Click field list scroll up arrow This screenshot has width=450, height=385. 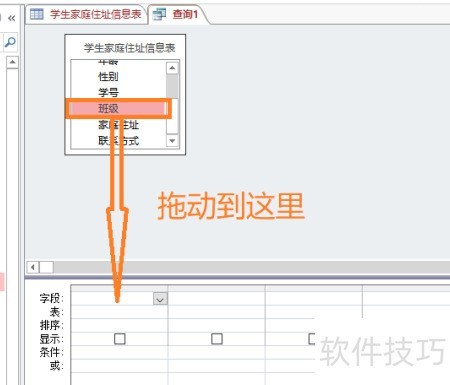172,68
